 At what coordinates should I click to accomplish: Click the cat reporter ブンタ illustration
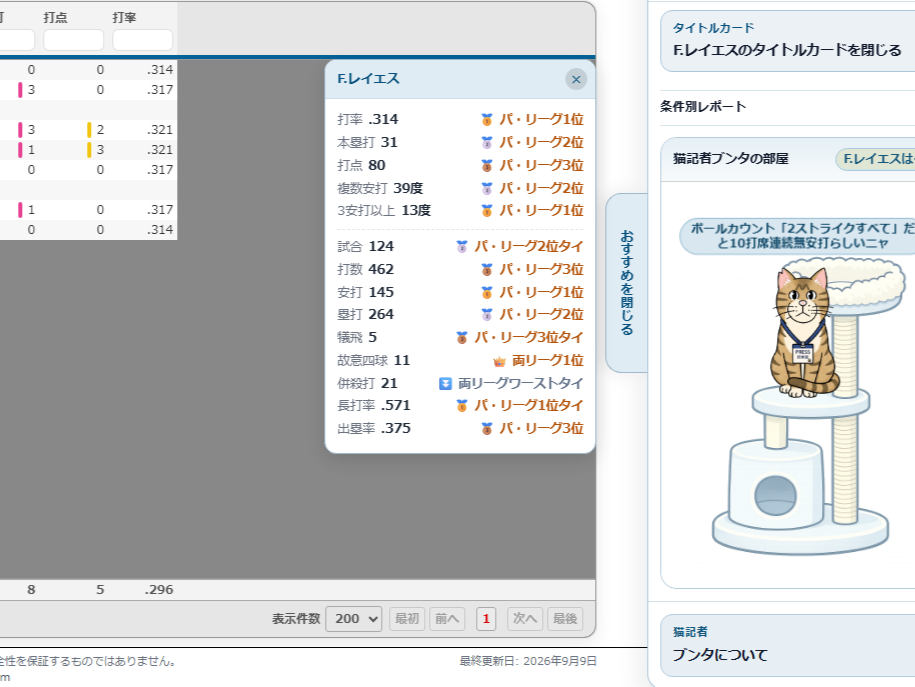(x=804, y=333)
